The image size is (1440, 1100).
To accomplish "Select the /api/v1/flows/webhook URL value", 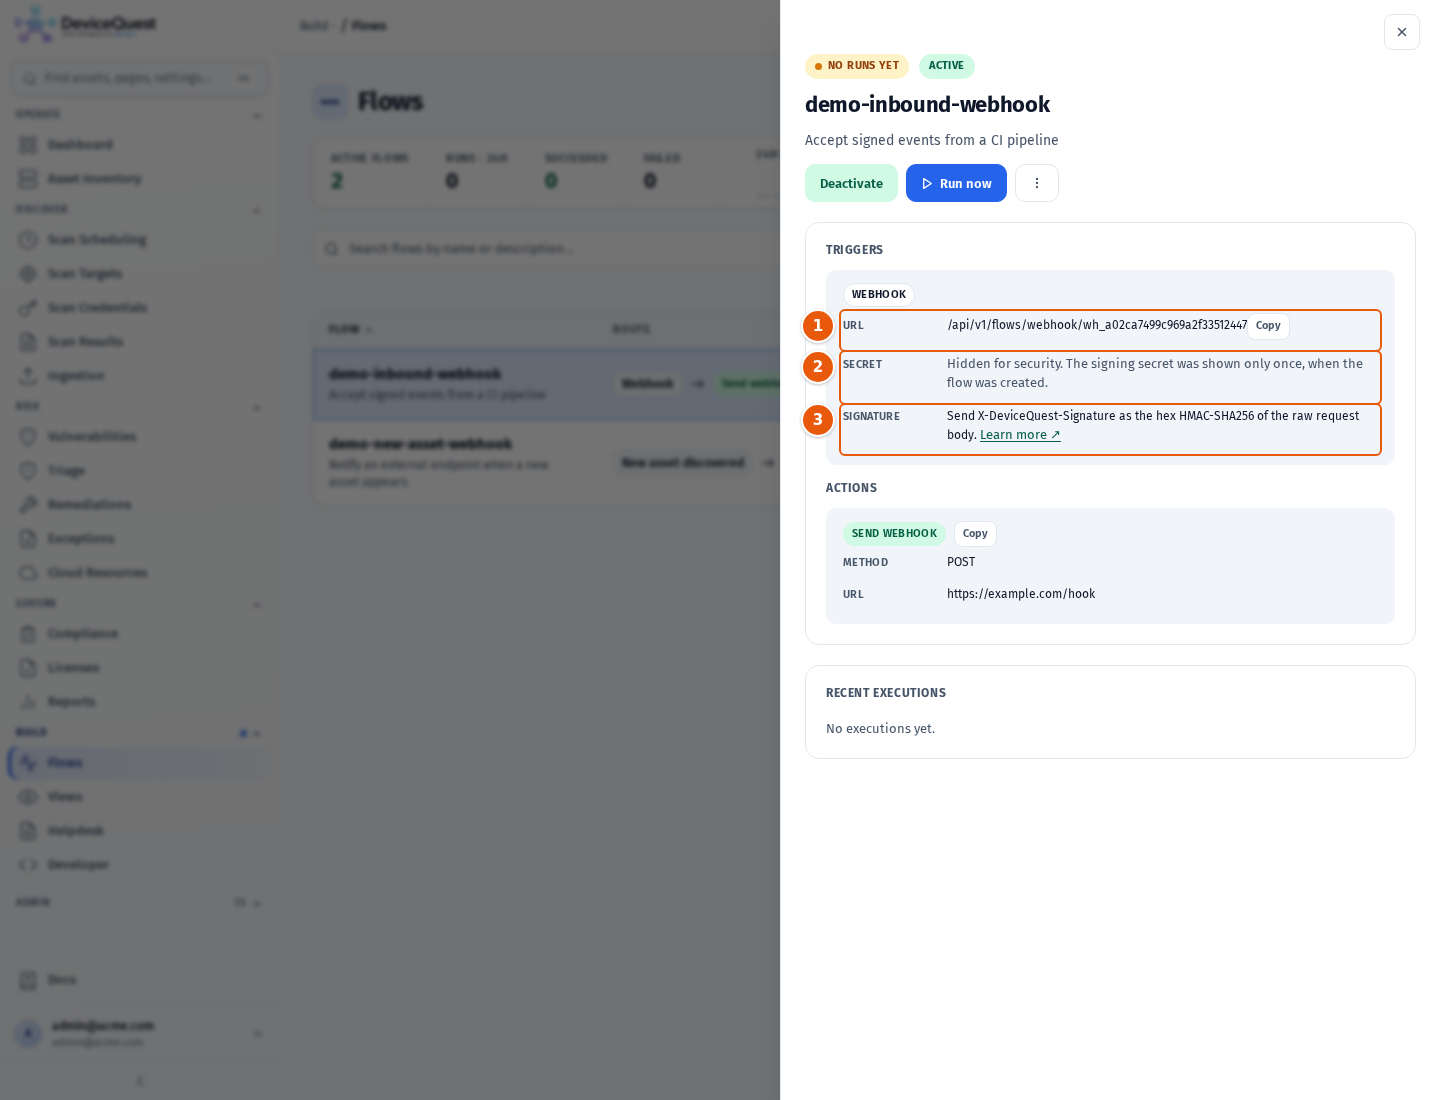I will tap(1097, 325).
